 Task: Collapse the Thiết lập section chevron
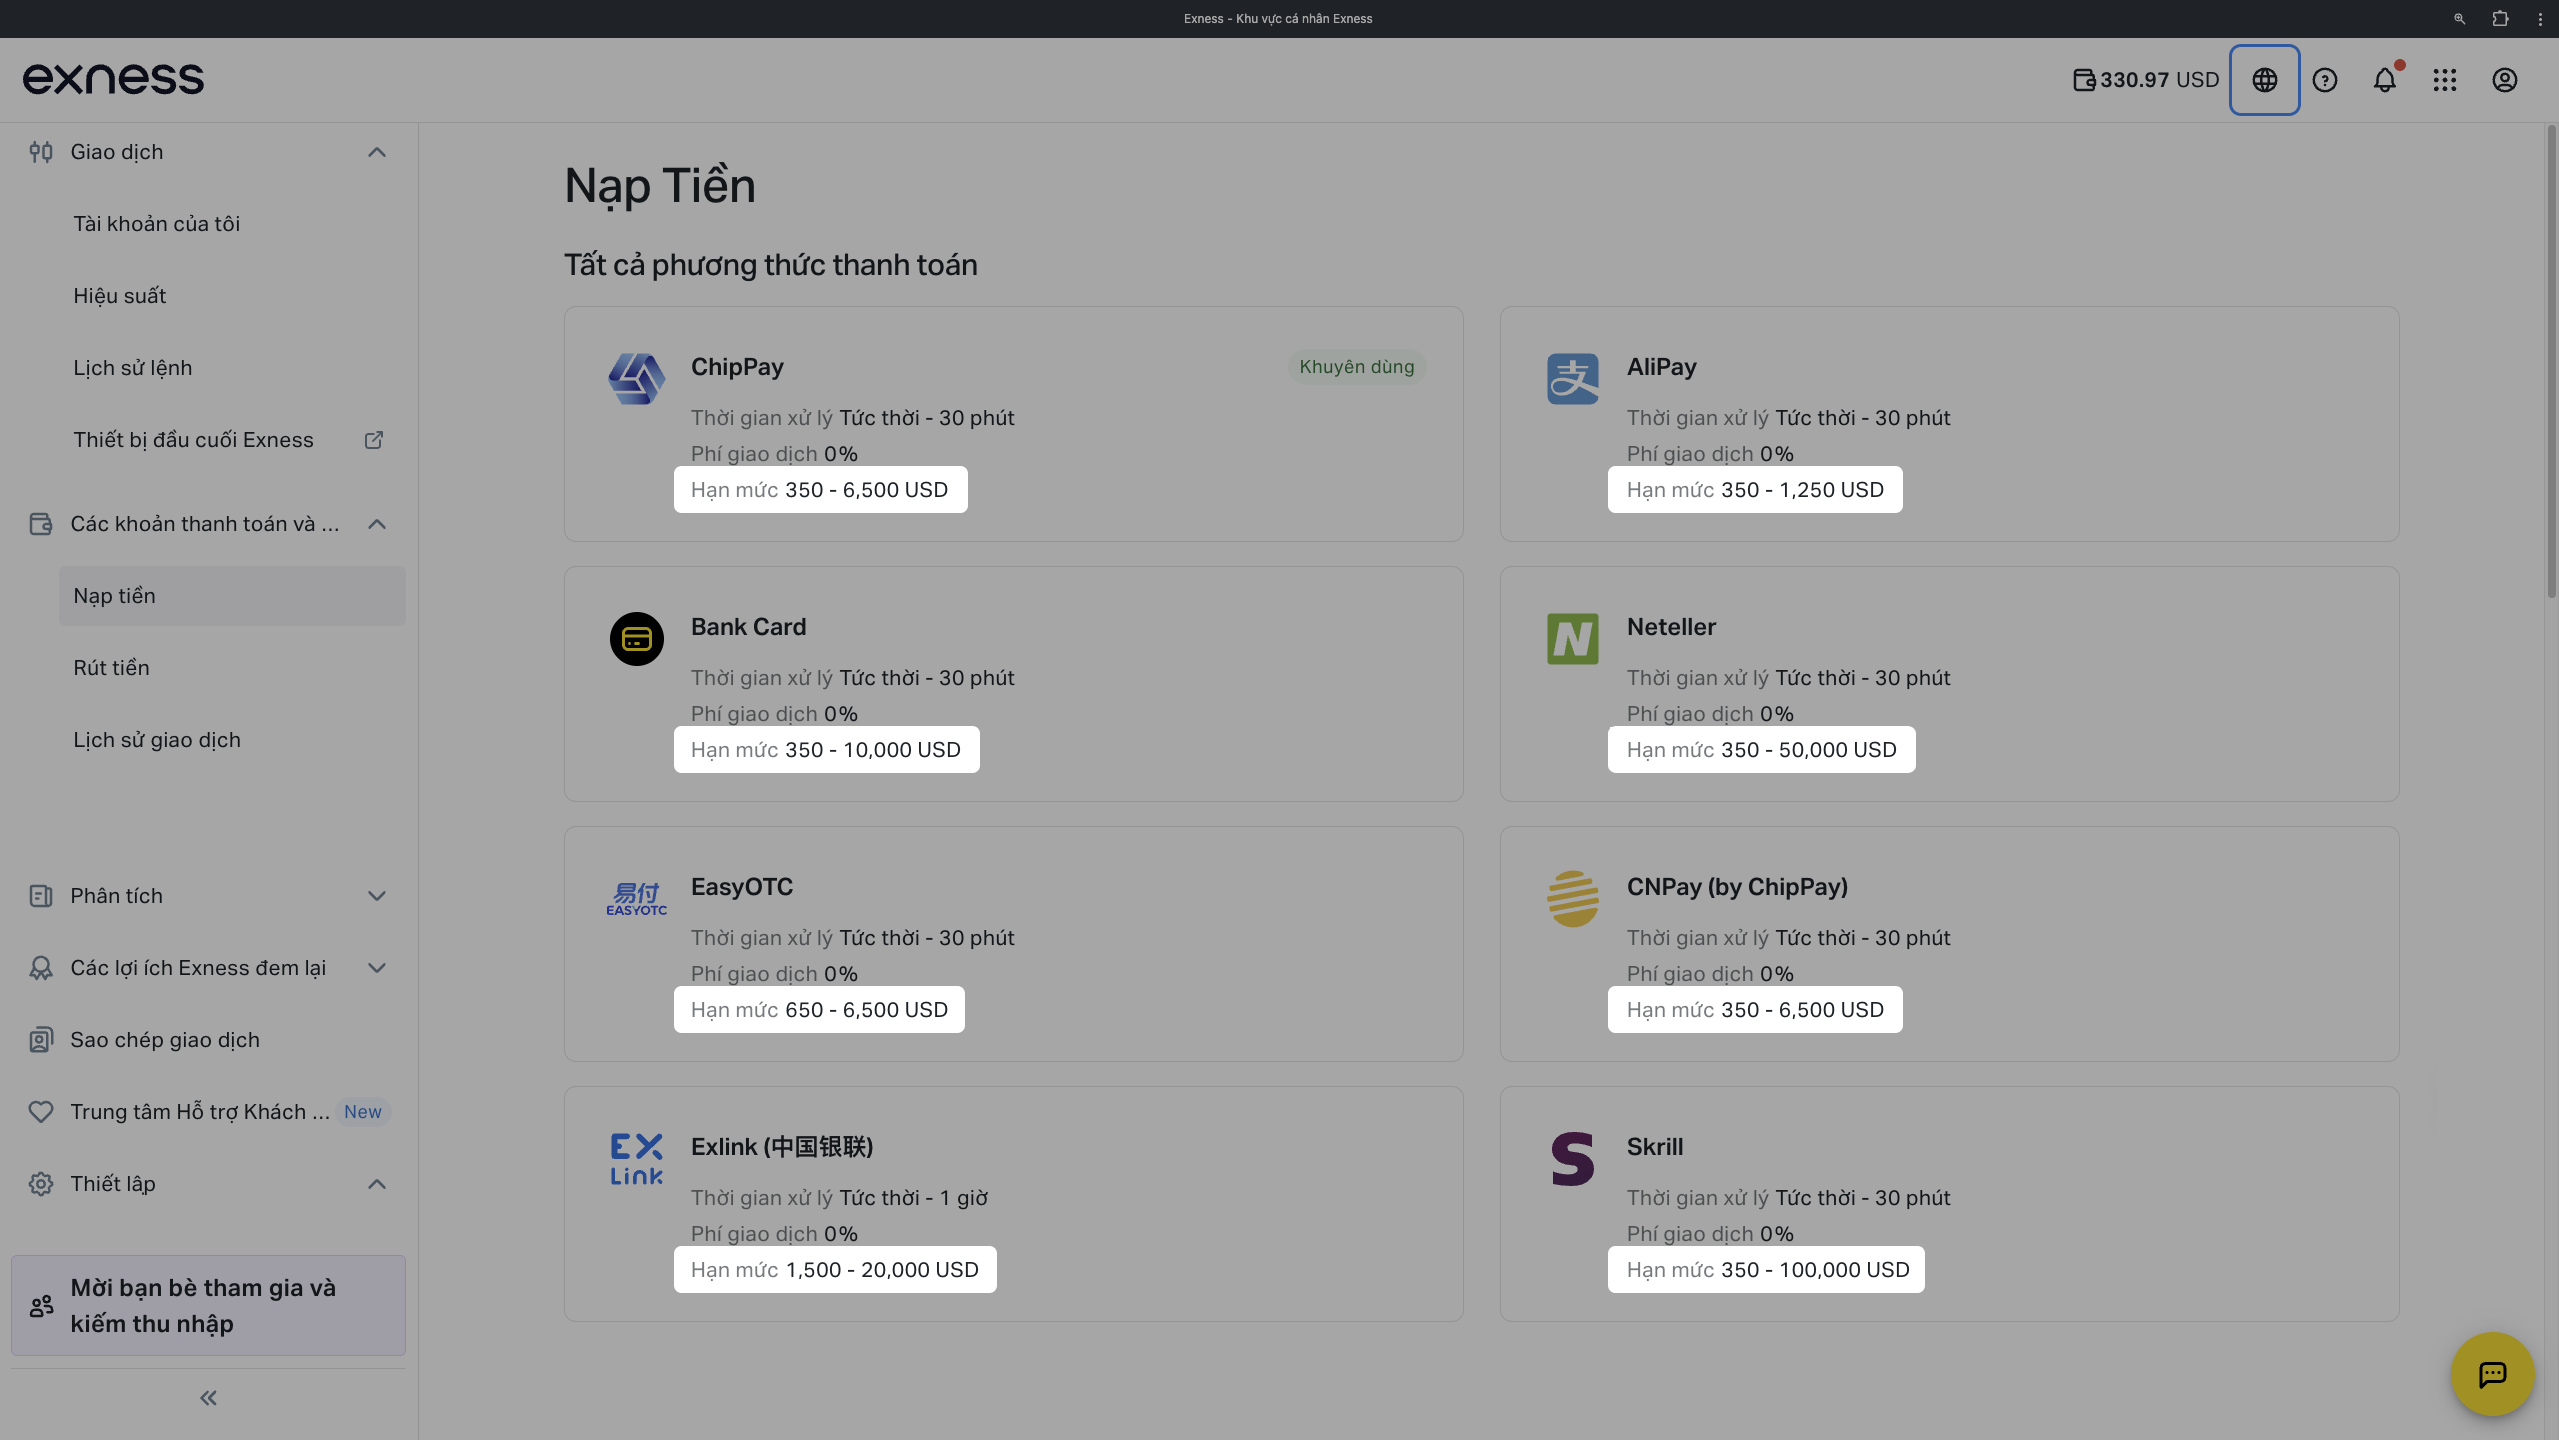click(377, 1184)
